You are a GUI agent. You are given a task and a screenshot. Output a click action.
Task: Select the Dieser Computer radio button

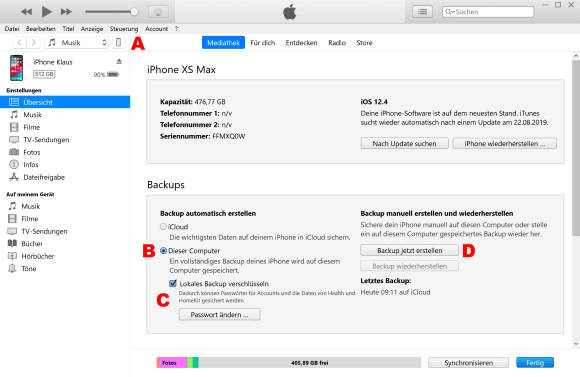point(163,250)
